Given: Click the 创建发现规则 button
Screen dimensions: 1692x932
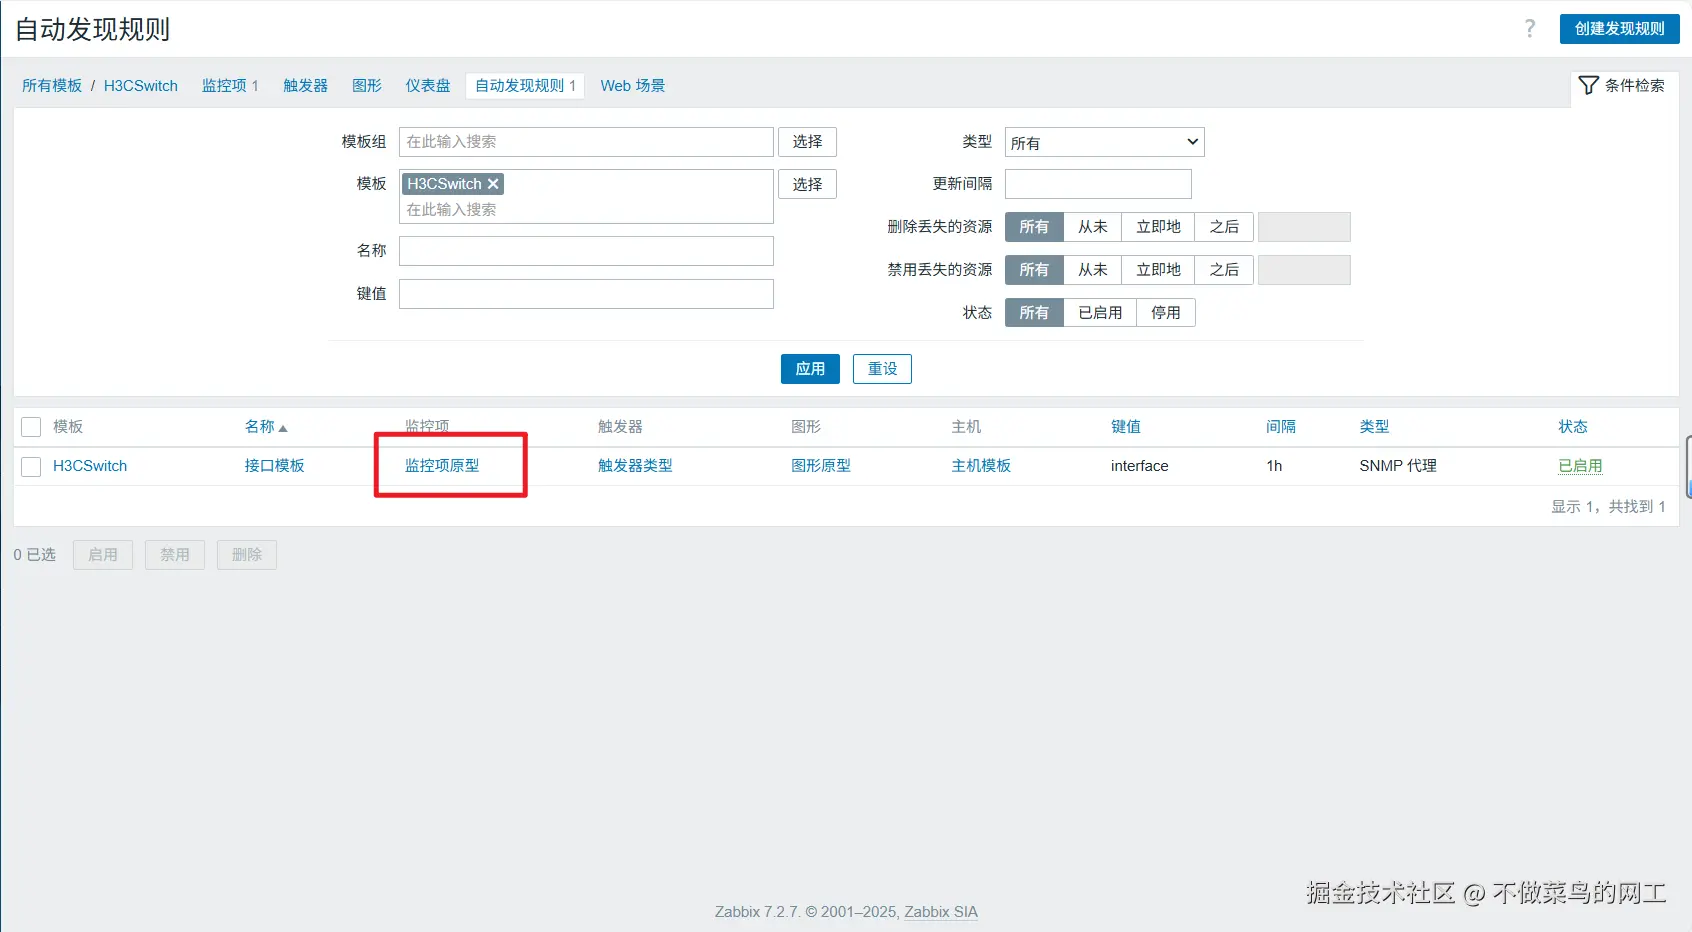Looking at the screenshot, I should tap(1619, 28).
